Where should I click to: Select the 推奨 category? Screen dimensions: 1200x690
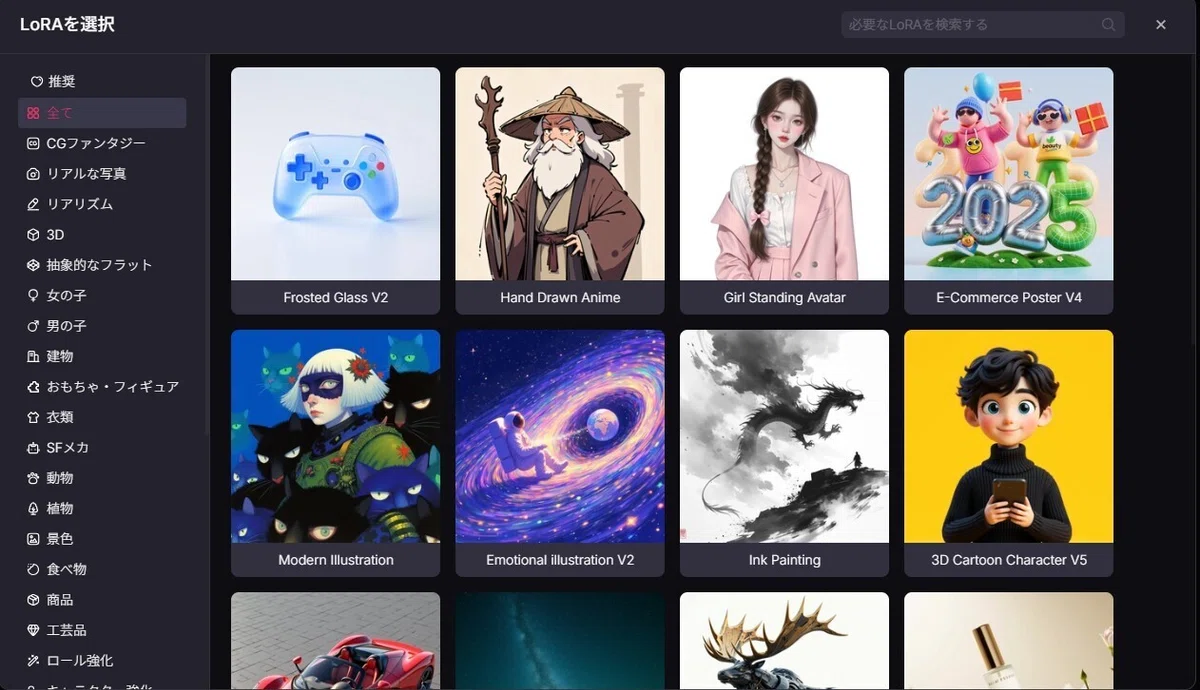[102, 82]
